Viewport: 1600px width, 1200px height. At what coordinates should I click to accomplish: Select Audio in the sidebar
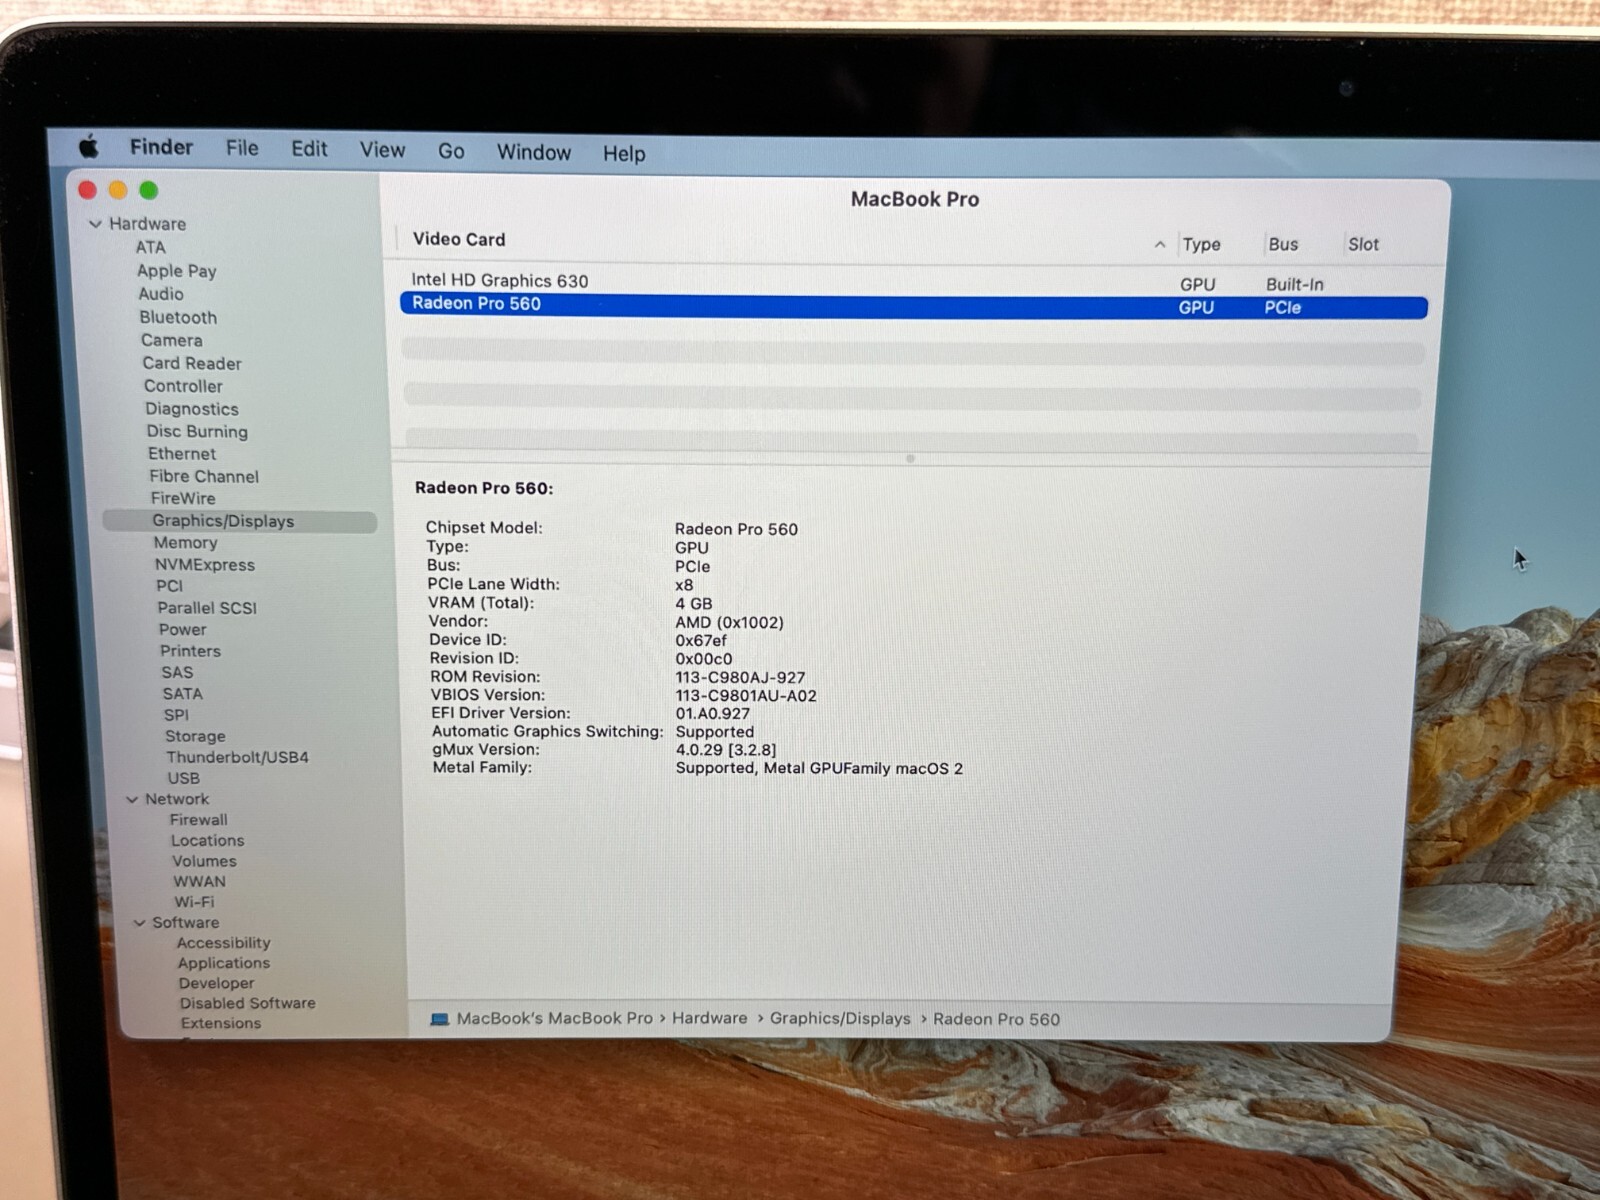coord(161,294)
